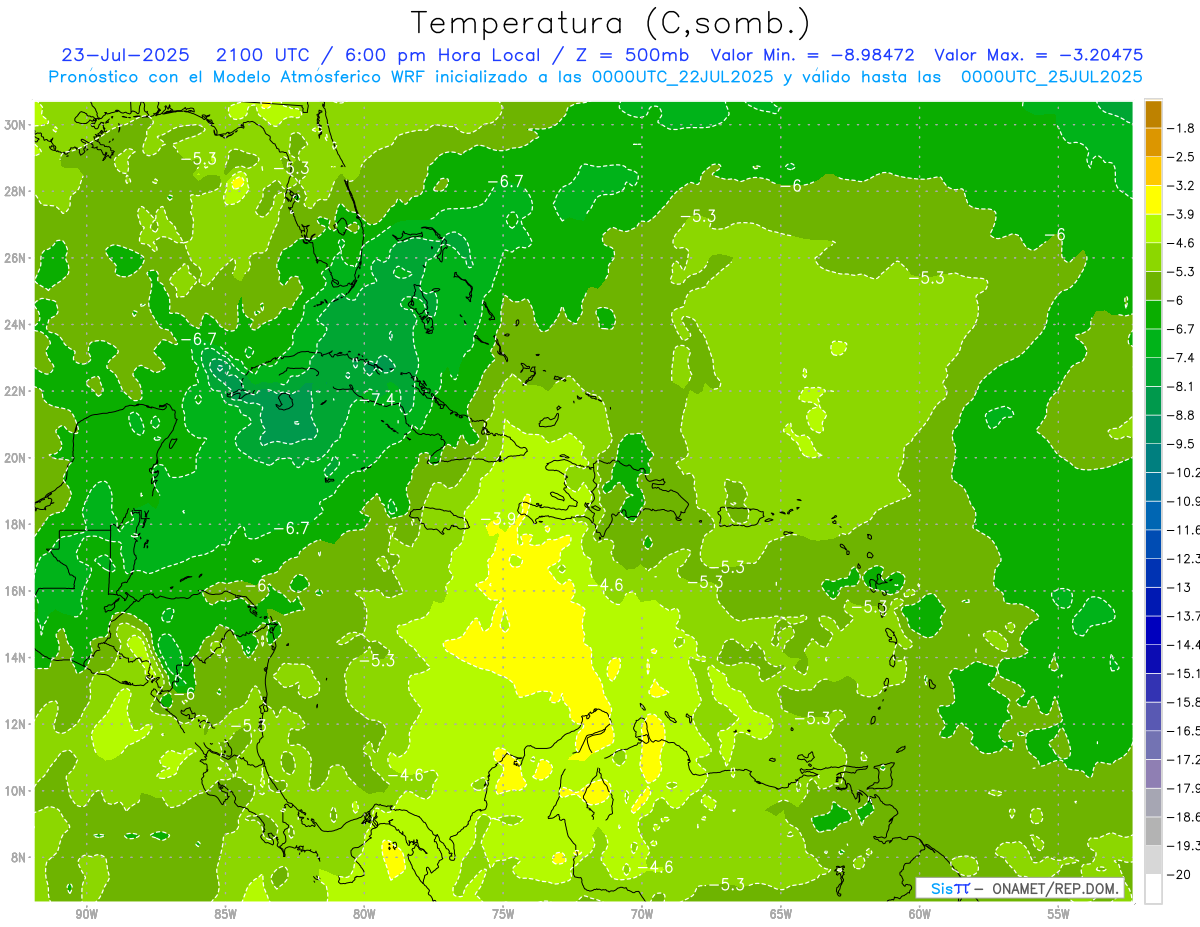Click 'Pronóstico con el Modelo Atmósferico WRF' text

[x=239, y=77]
